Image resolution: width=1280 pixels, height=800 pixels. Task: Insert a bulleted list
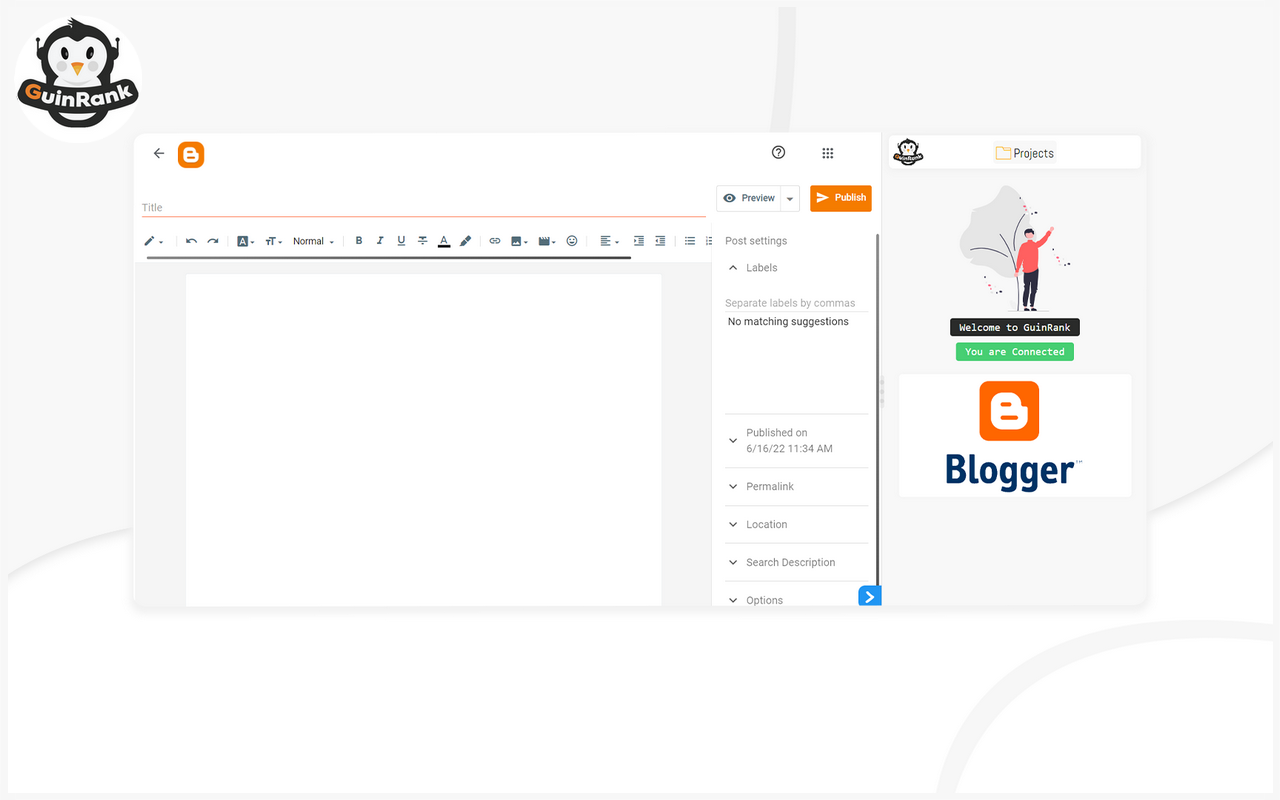[x=690, y=241]
